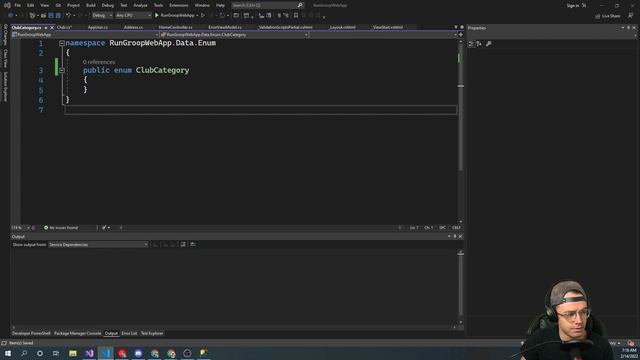Open the Build menu
Screen dimensions: 640x360
(91, 5)
